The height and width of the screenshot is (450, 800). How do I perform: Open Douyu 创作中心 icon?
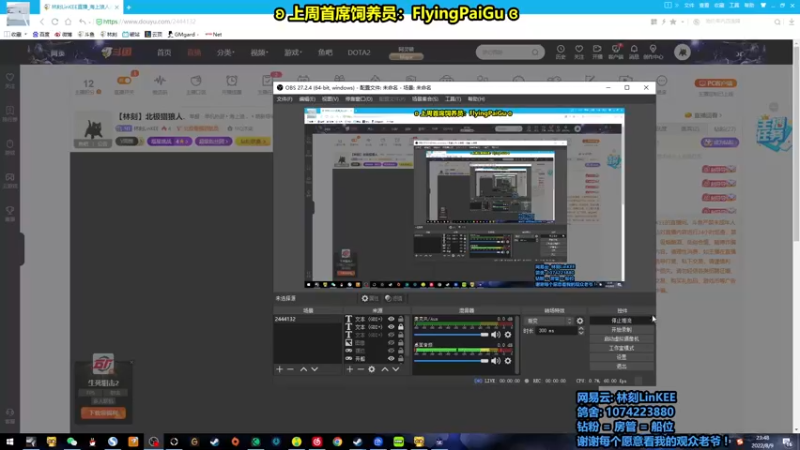point(653,52)
